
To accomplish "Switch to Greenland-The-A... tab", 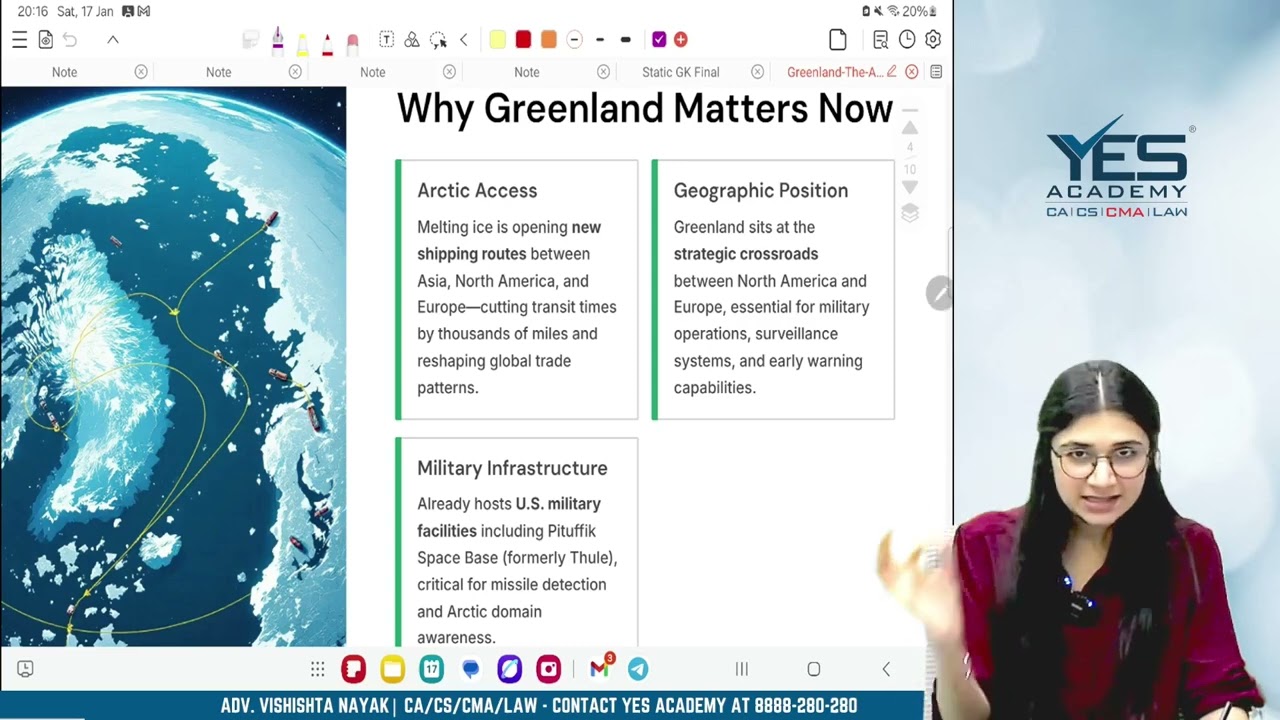I will 835,72.
